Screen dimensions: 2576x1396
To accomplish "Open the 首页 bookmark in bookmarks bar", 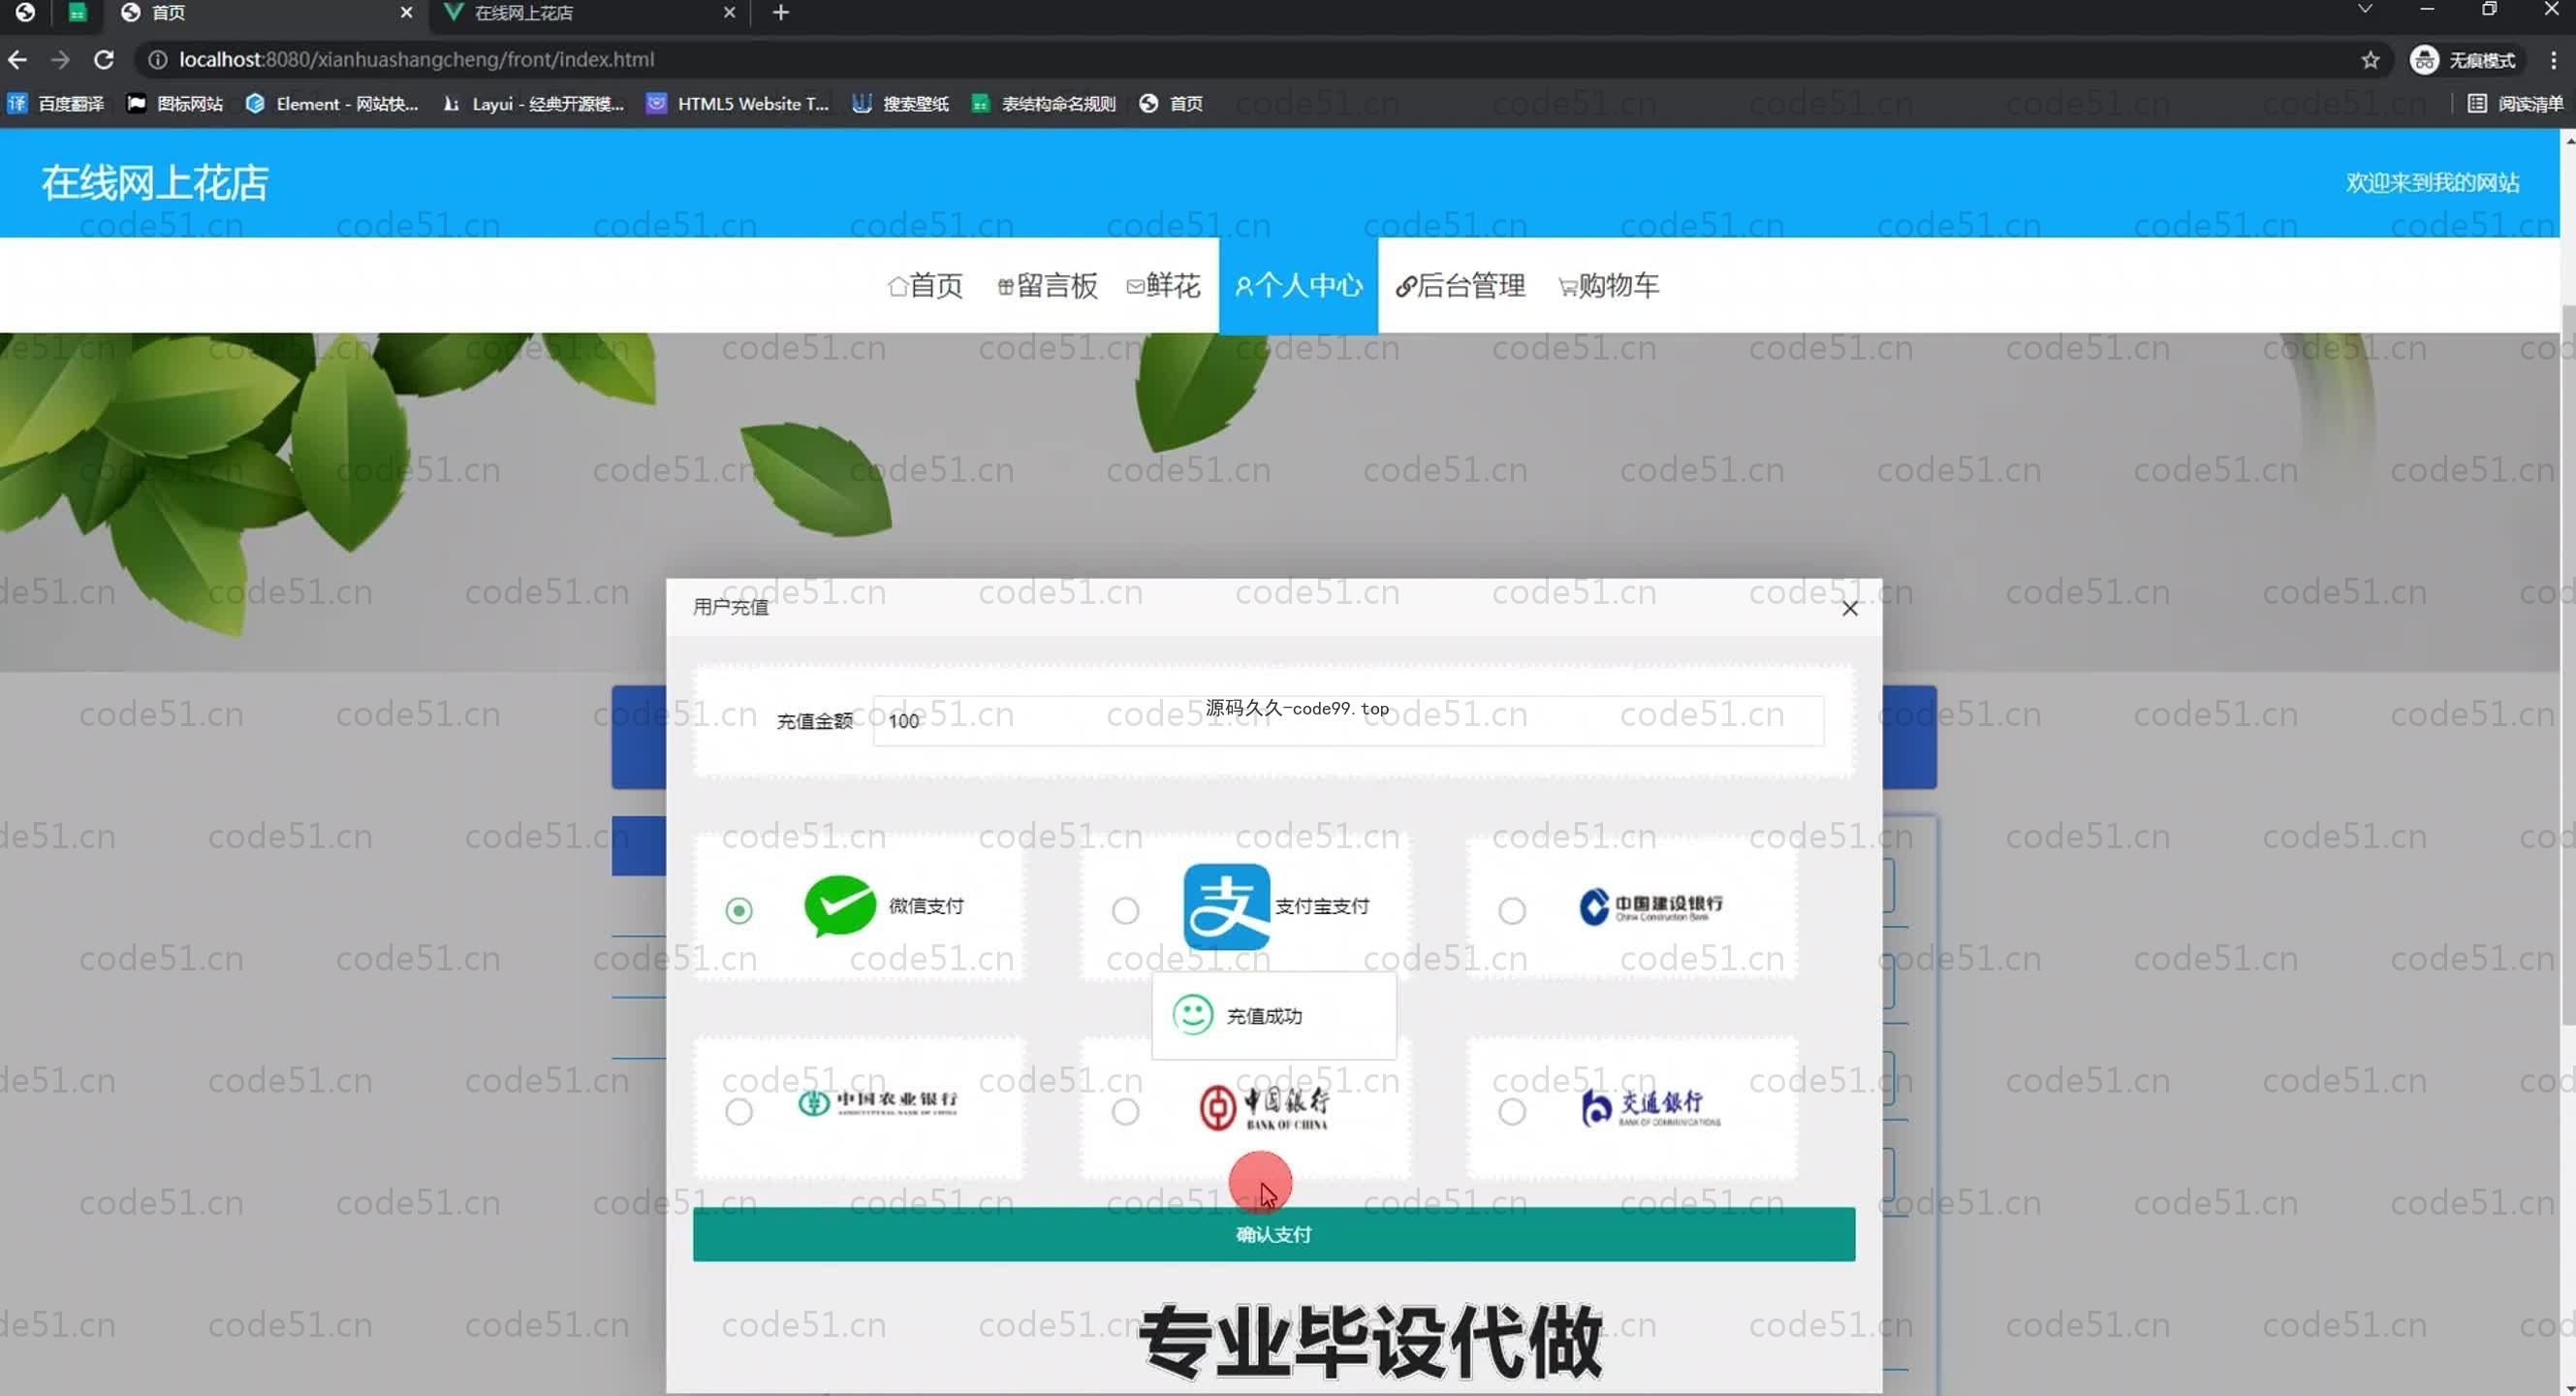I will [1171, 104].
